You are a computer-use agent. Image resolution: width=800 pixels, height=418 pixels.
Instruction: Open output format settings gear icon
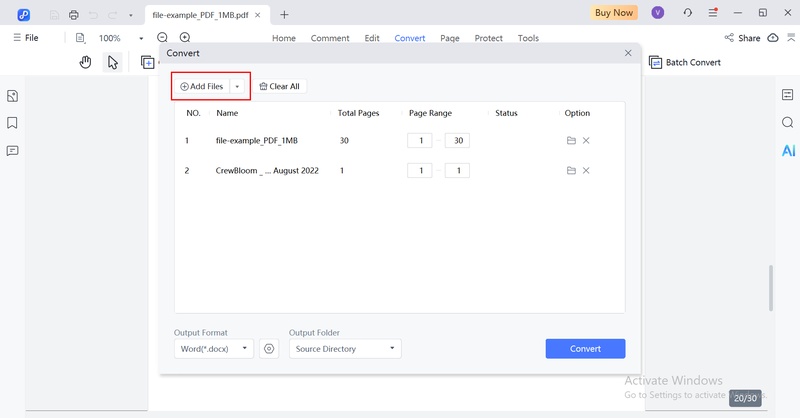point(269,349)
